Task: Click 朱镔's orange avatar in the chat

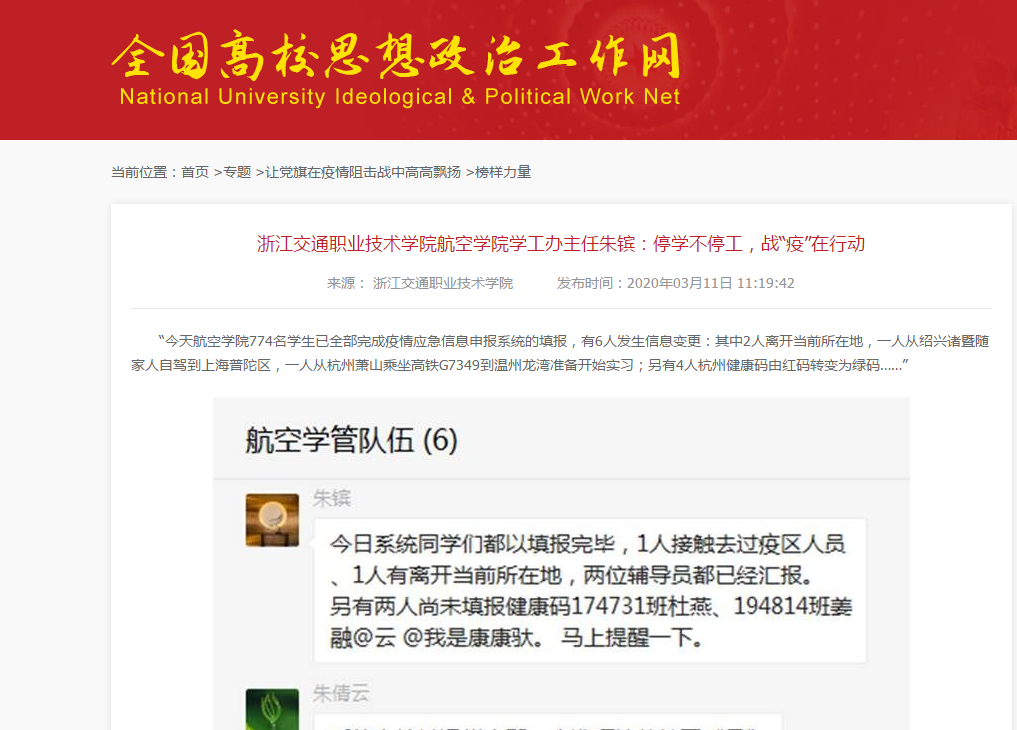Action: tap(272, 520)
